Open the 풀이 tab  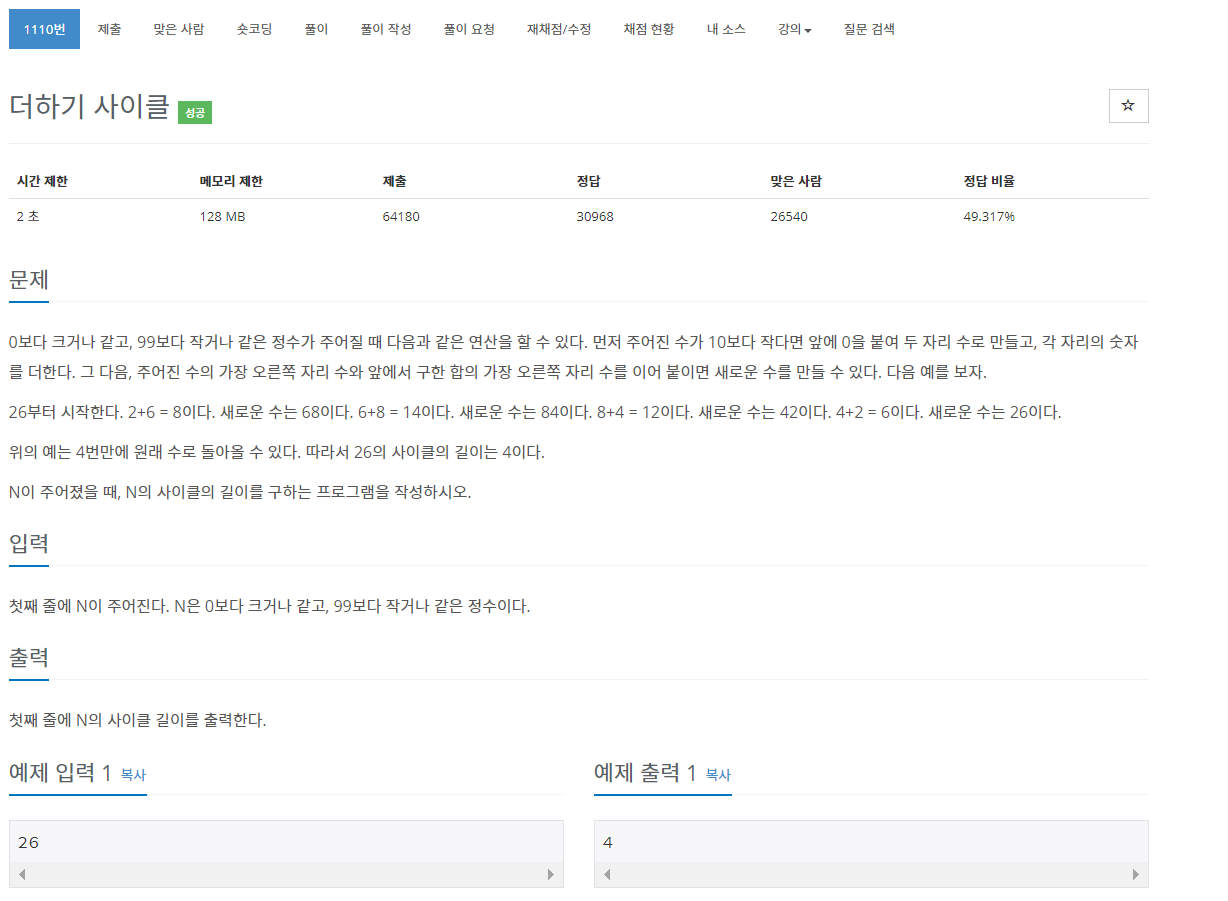(x=317, y=29)
